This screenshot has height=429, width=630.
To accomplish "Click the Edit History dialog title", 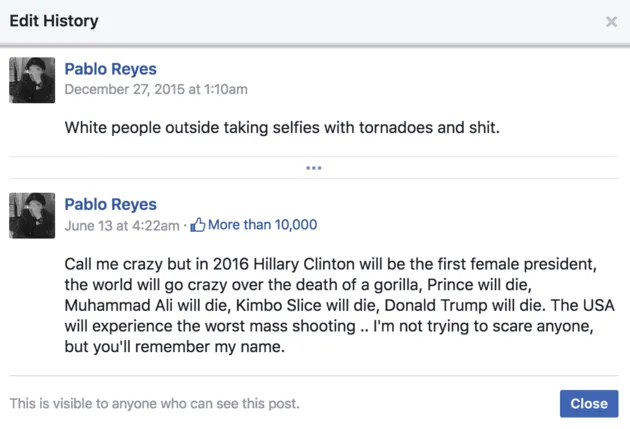I will click(x=54, y=21).
